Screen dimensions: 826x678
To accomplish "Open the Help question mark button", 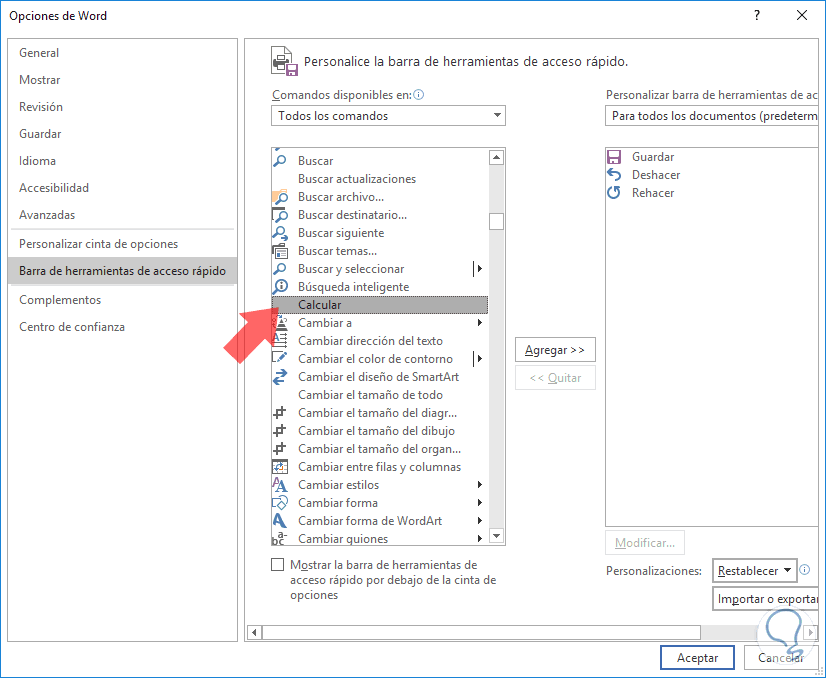I will point(757,15).
